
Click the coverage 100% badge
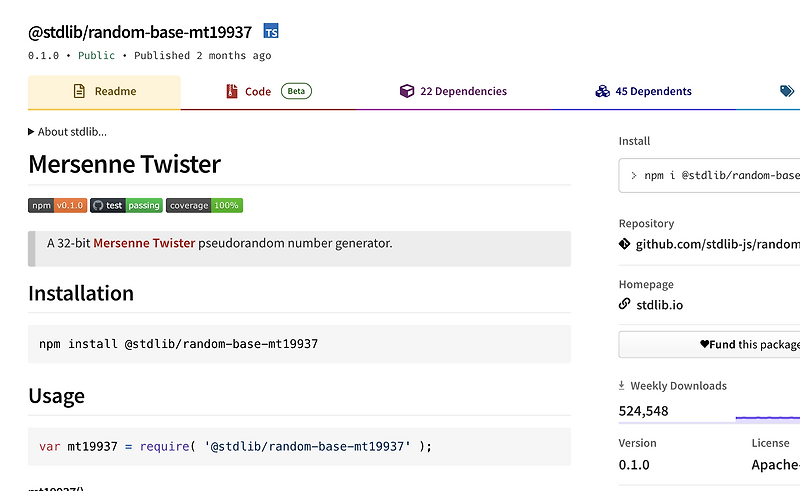coord(204,205)
